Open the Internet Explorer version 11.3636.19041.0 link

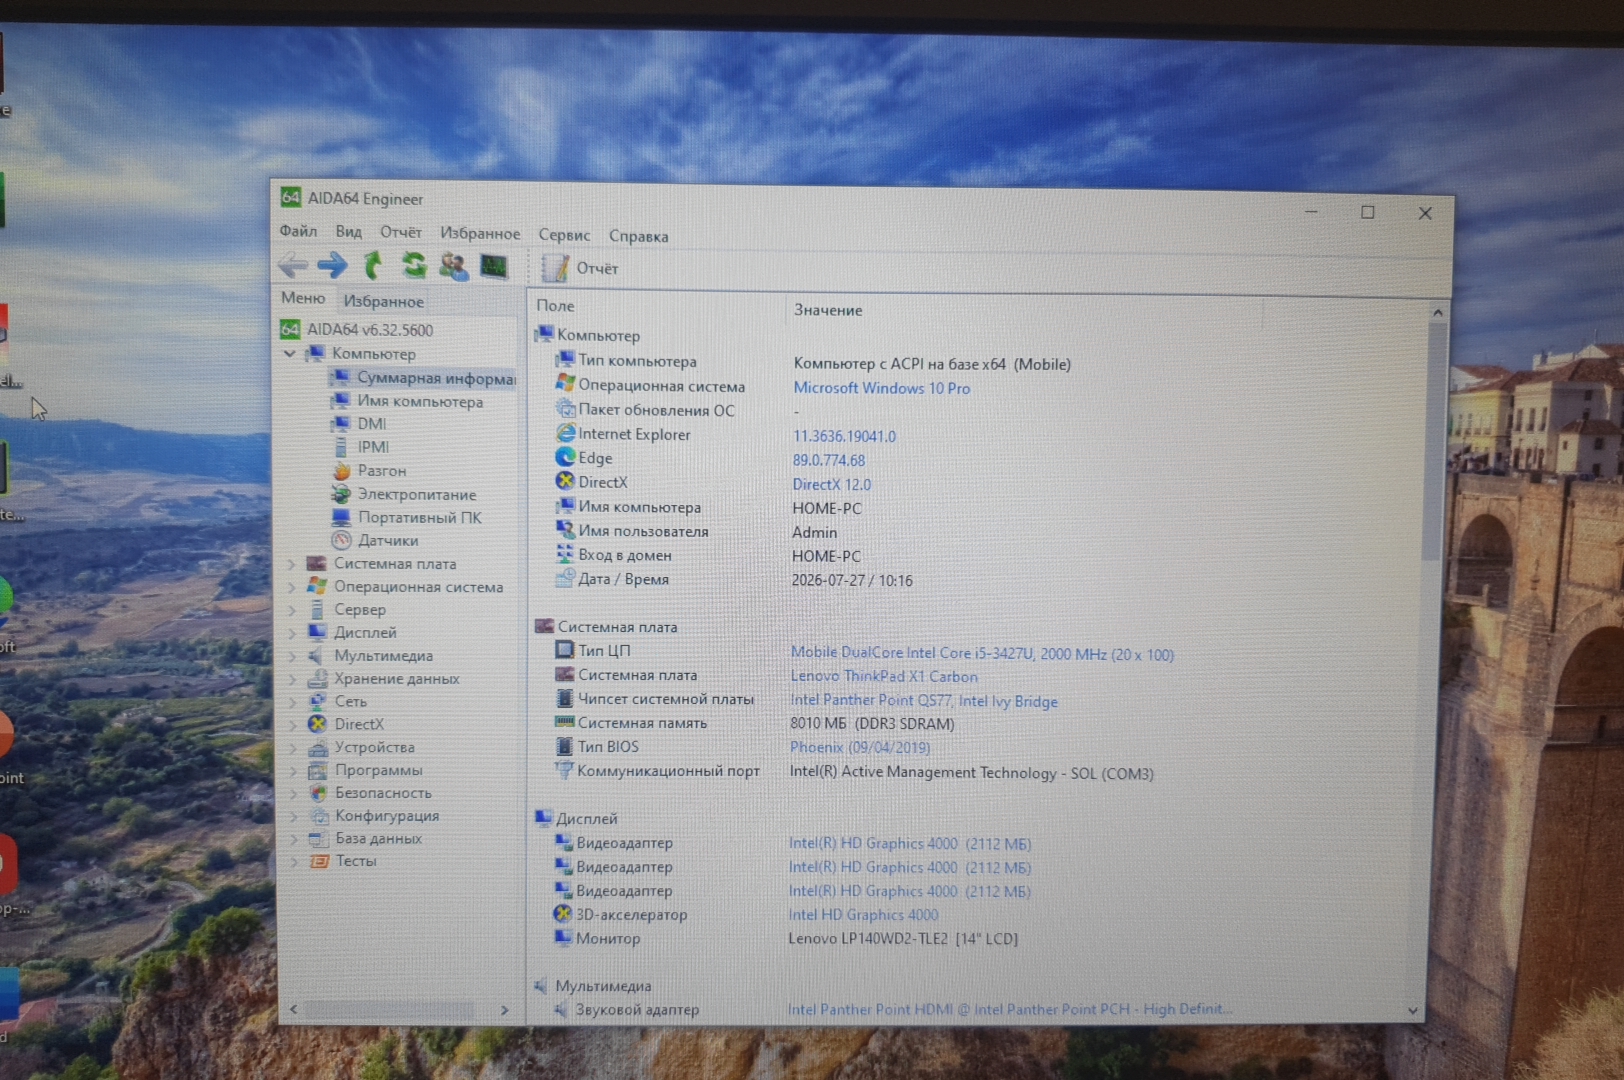point(844,436)
